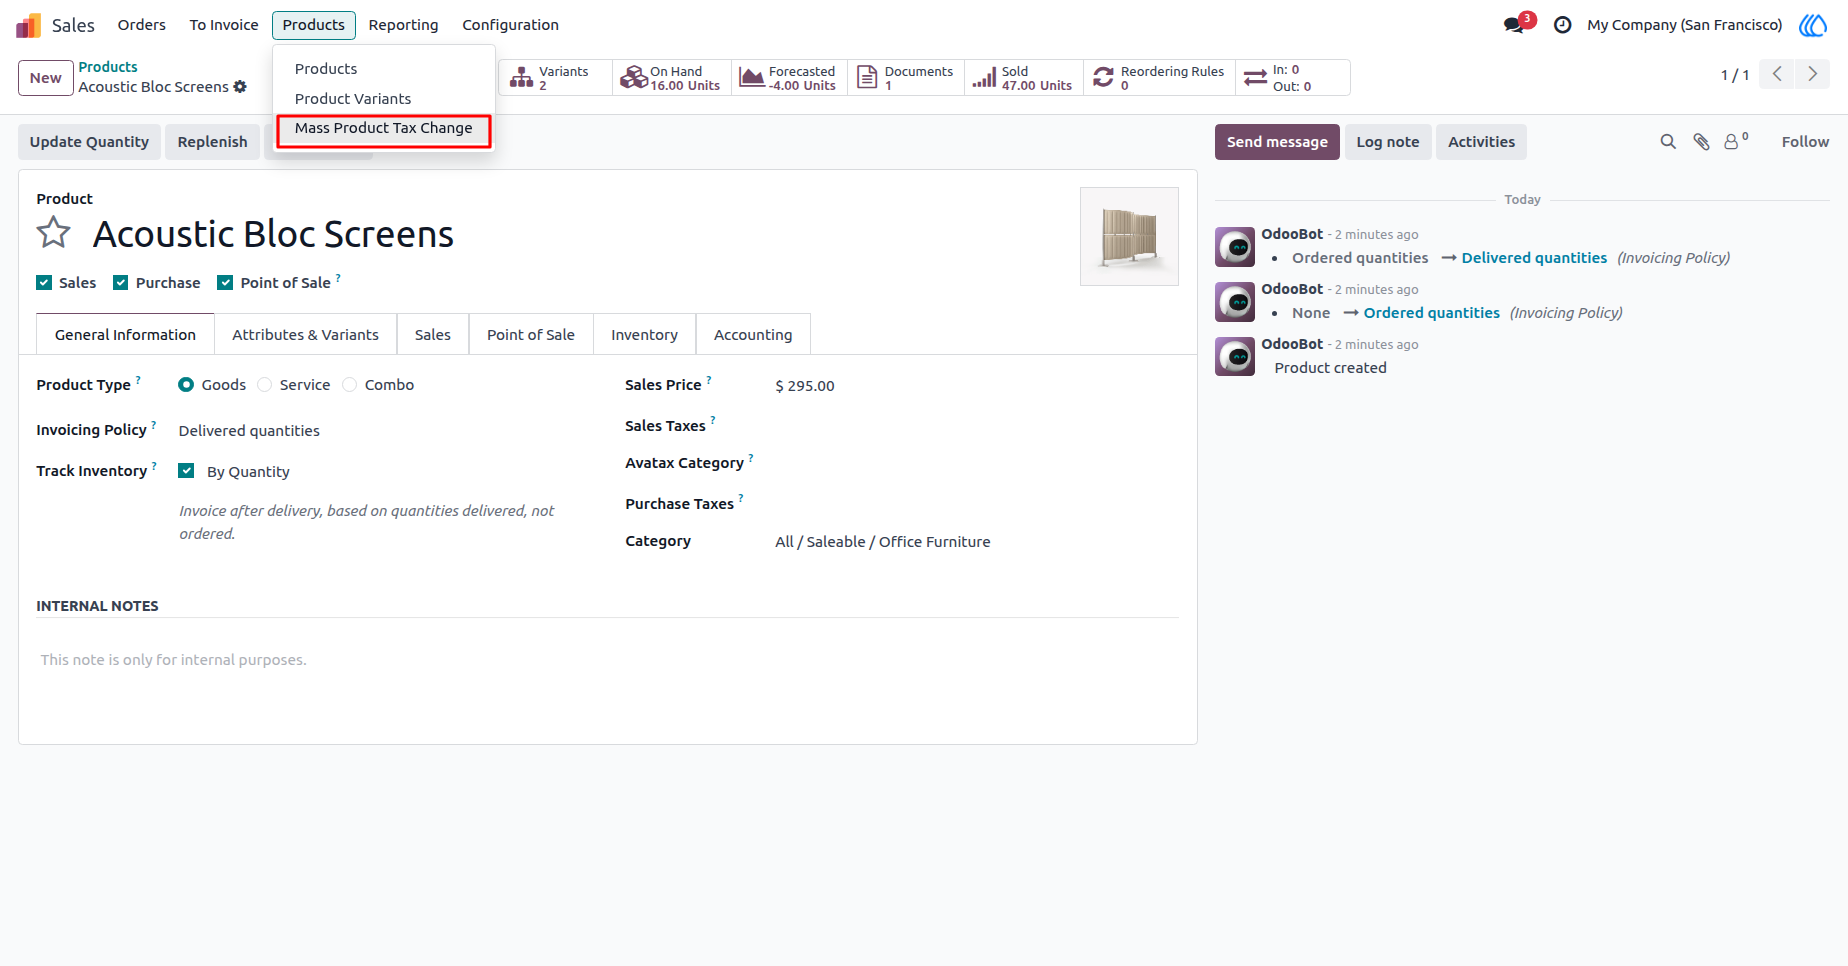Open Forecasted -4.00 Units report
The height and width of the screenshot is (966, 1848).
(x=789, y=78)
